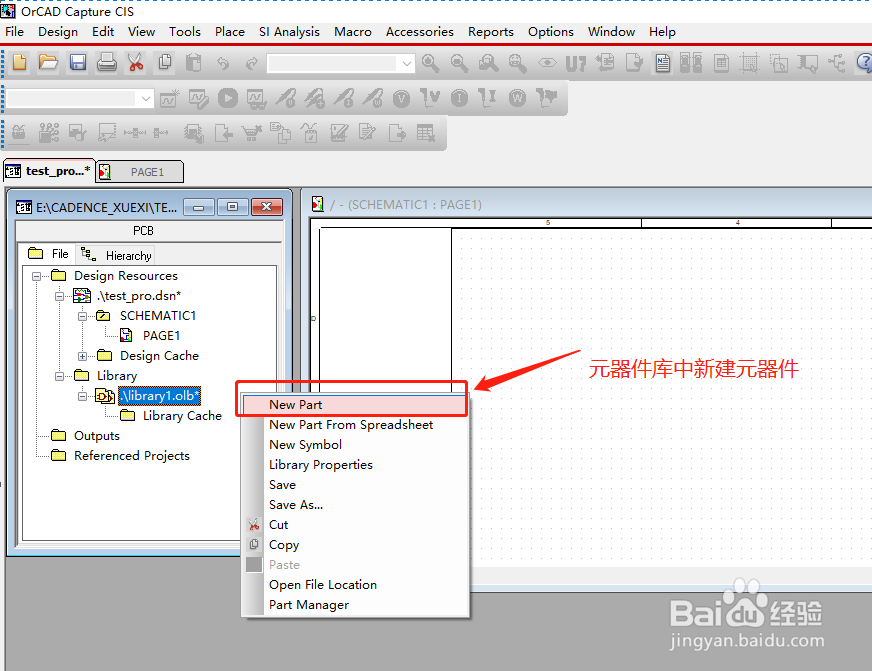Click the Annotate U? toolbar icon
The height and width of the screenshot is (671, 872).
(x=576, y=63)
